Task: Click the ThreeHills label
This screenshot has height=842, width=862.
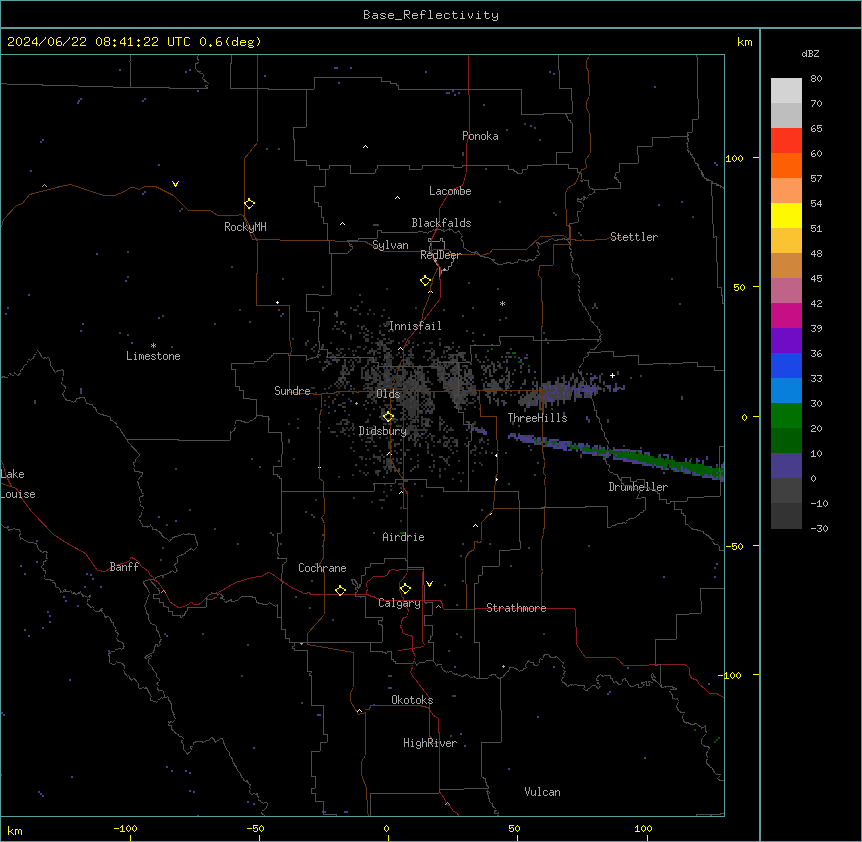Action: tap(537, 418)
